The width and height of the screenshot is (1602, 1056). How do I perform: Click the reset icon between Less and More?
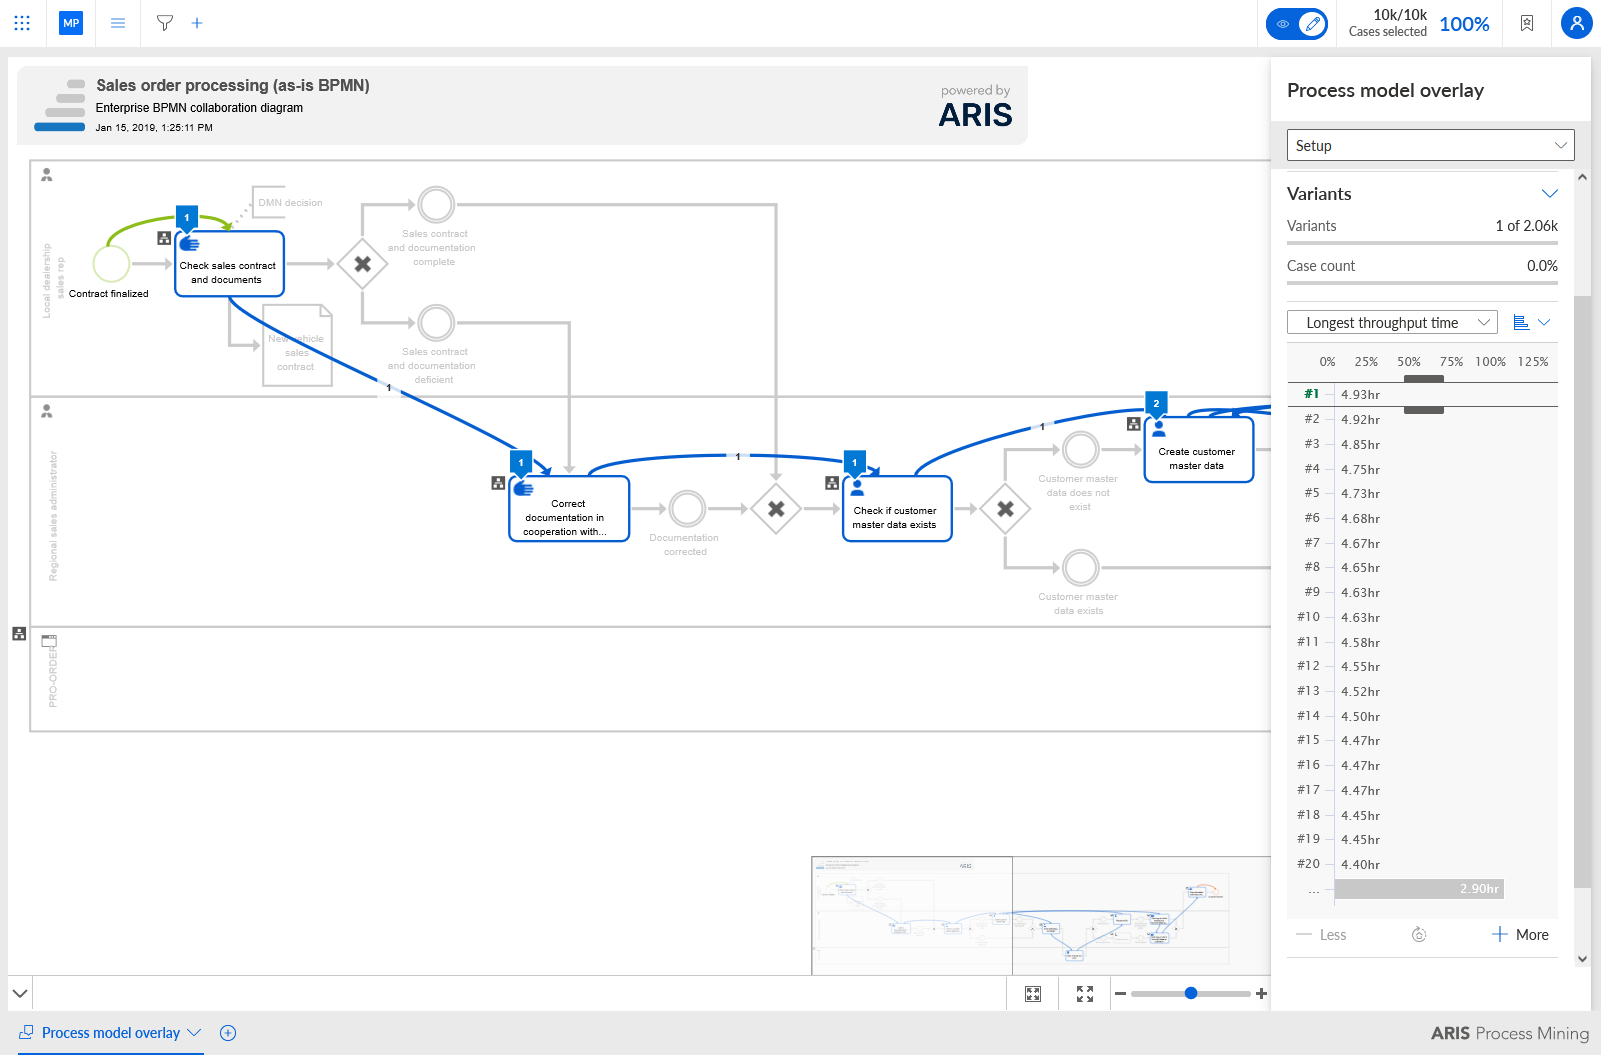[x=1419, y=935]
